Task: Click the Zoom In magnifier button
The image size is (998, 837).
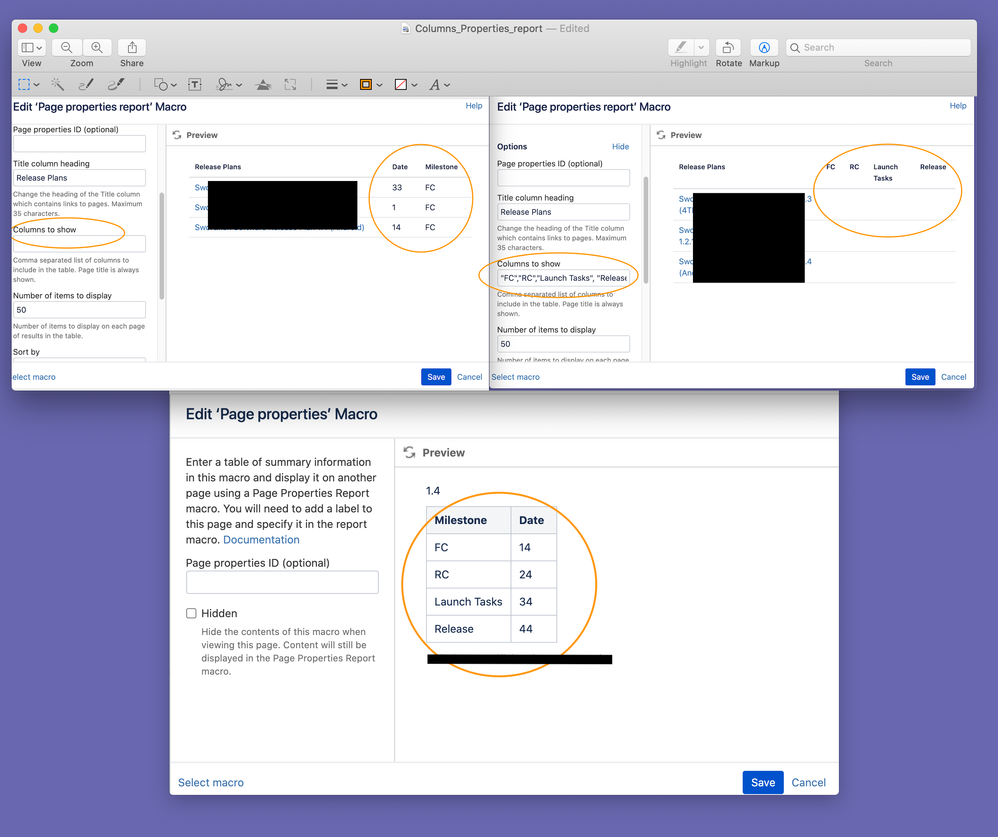Action: 97,47
